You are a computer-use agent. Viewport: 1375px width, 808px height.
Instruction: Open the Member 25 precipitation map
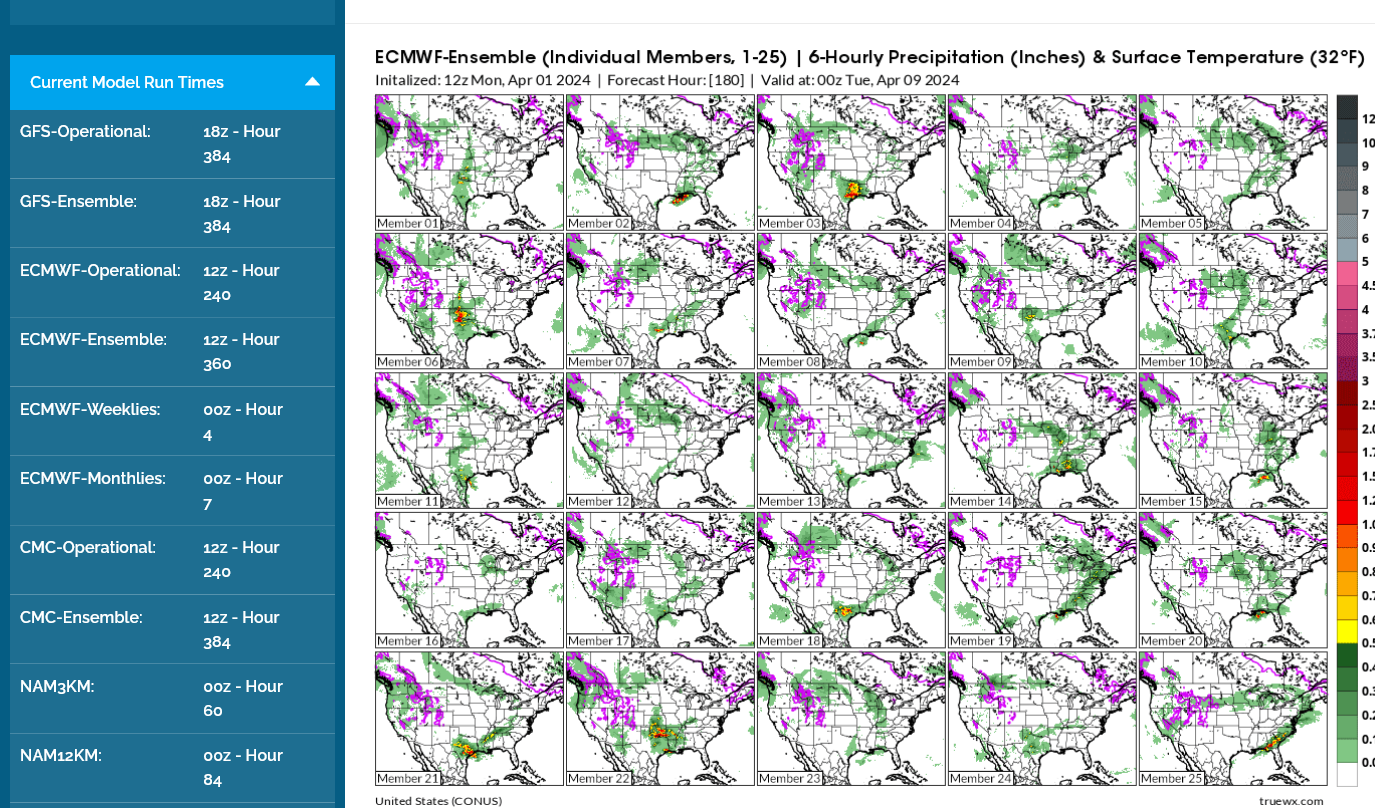[1233, 718]
